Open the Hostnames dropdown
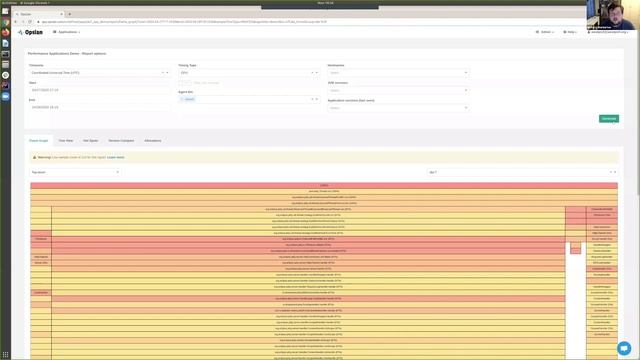The width and height of the screenshot is (640, 360). pyautogui.click(x=398, y=73)
